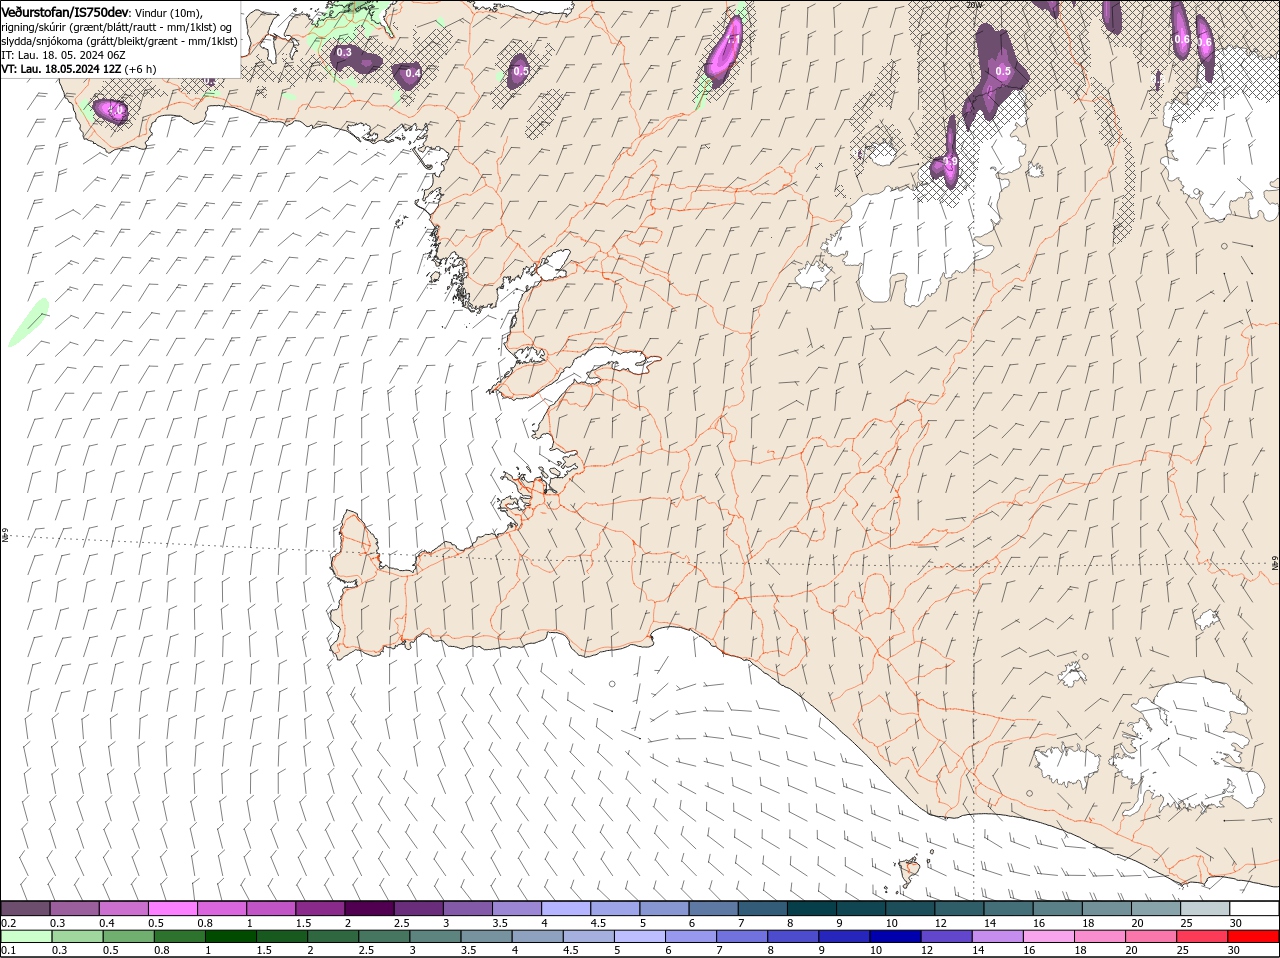The image size is (1280, 958).
Task: Click the 0.4 precipitation value label on the map
Action: 412,74
